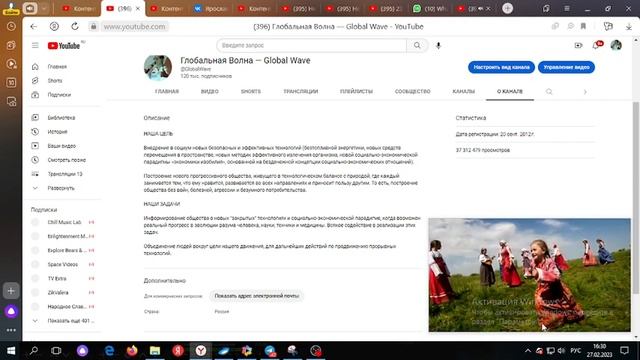Click into the YouTube search field

(x=312, y=45)
